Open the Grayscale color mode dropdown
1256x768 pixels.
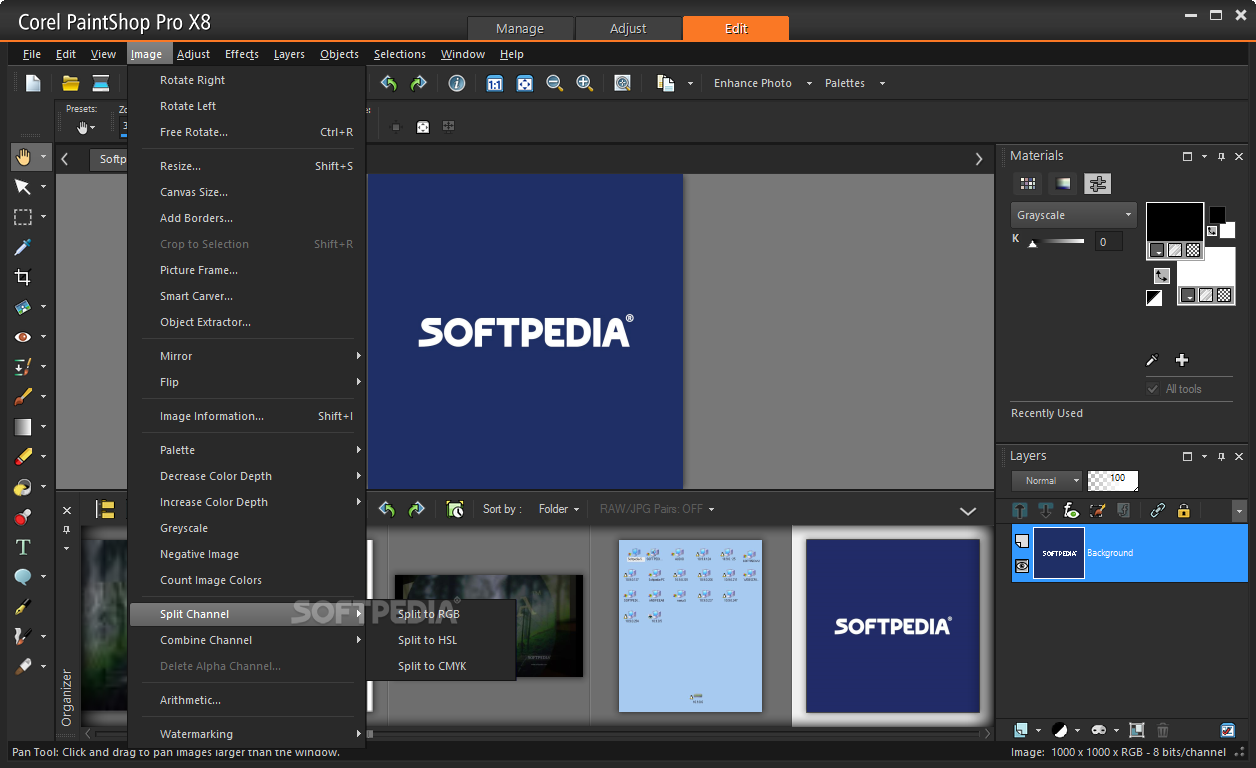pyautogui.click(x=1073, y=215)
